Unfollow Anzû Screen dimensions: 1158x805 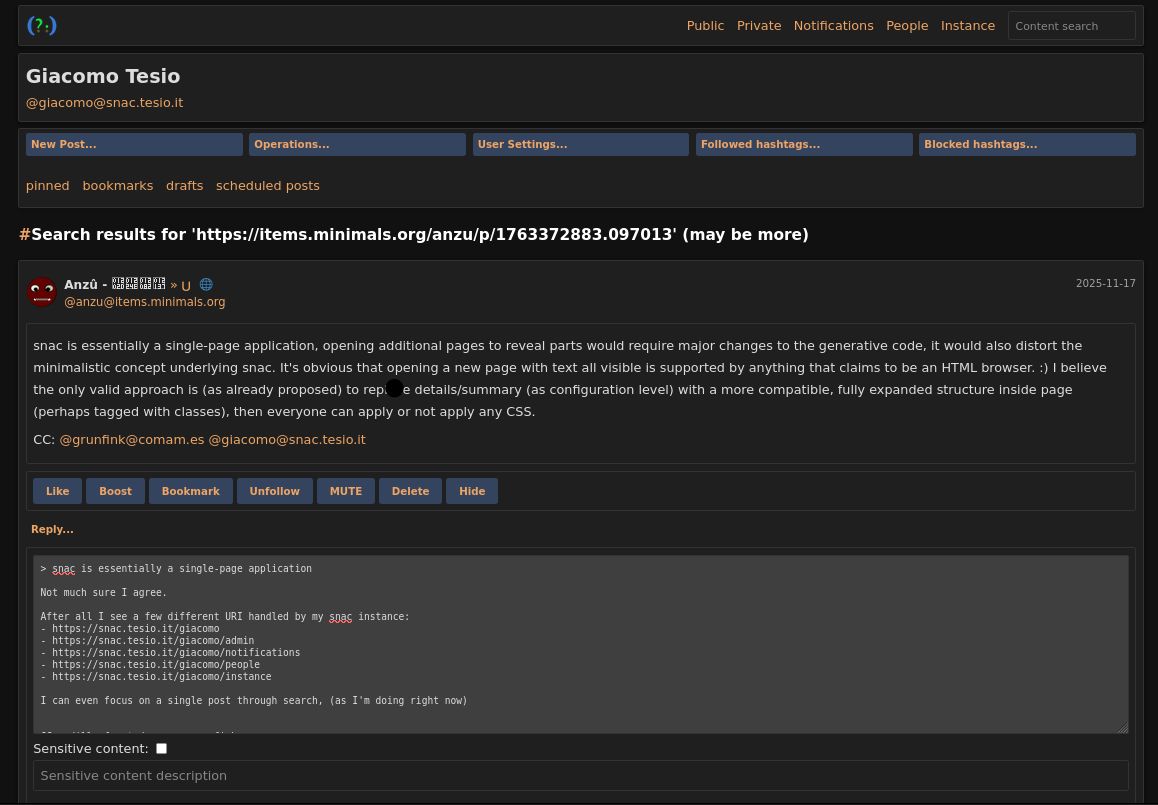[x=274, y=491]
